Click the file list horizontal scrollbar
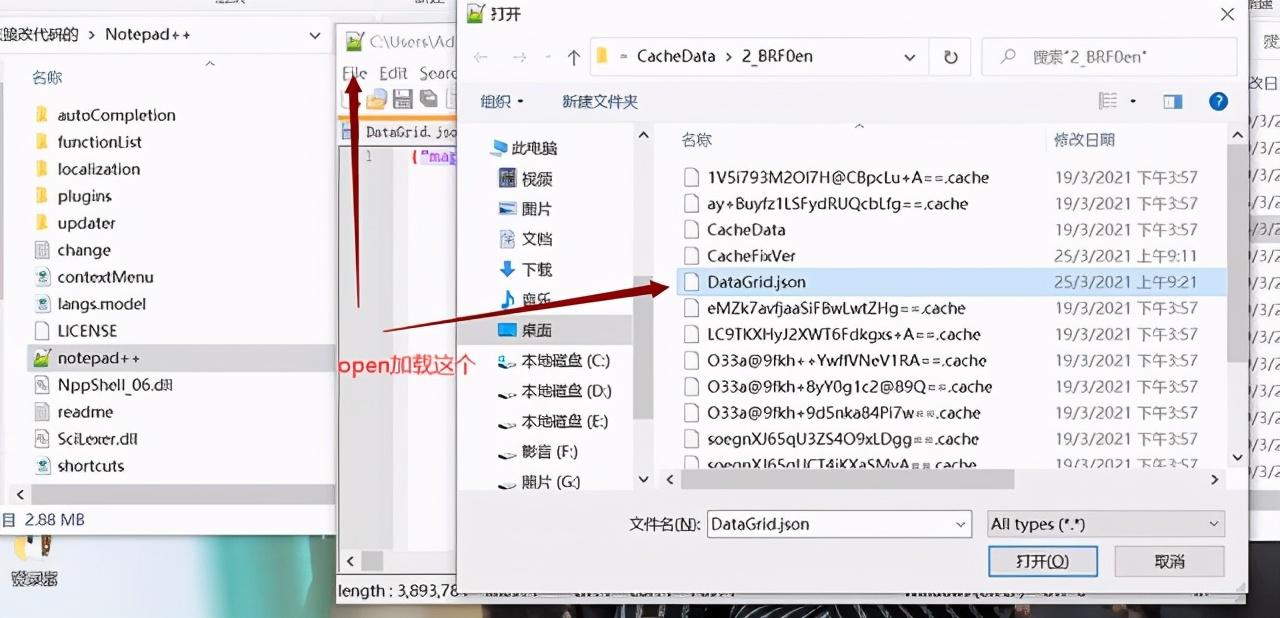 tap(847, 480)
